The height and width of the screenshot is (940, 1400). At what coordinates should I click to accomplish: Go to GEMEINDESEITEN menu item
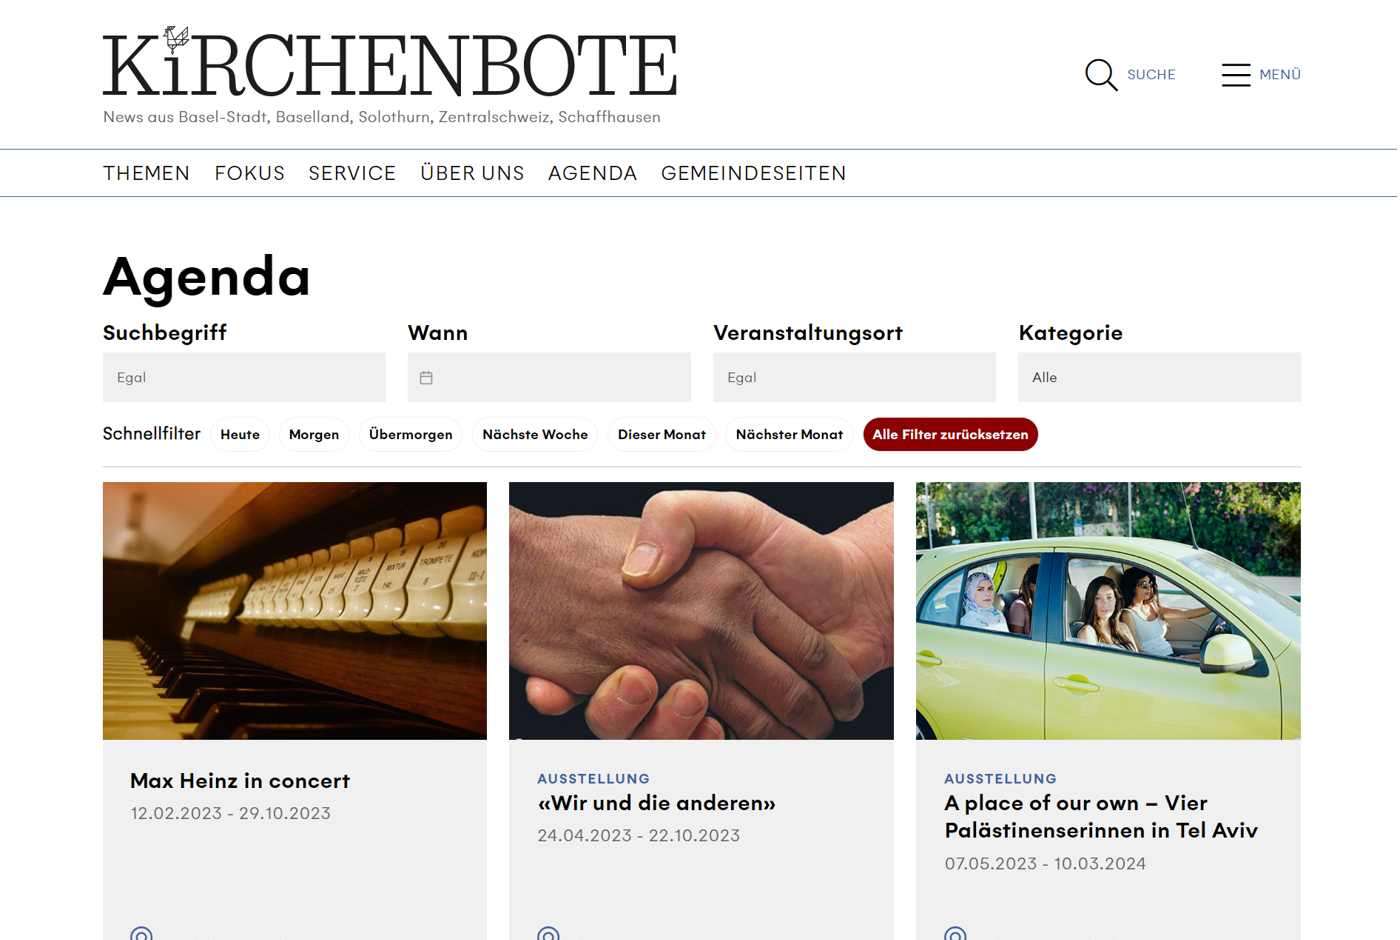[753, 173]
